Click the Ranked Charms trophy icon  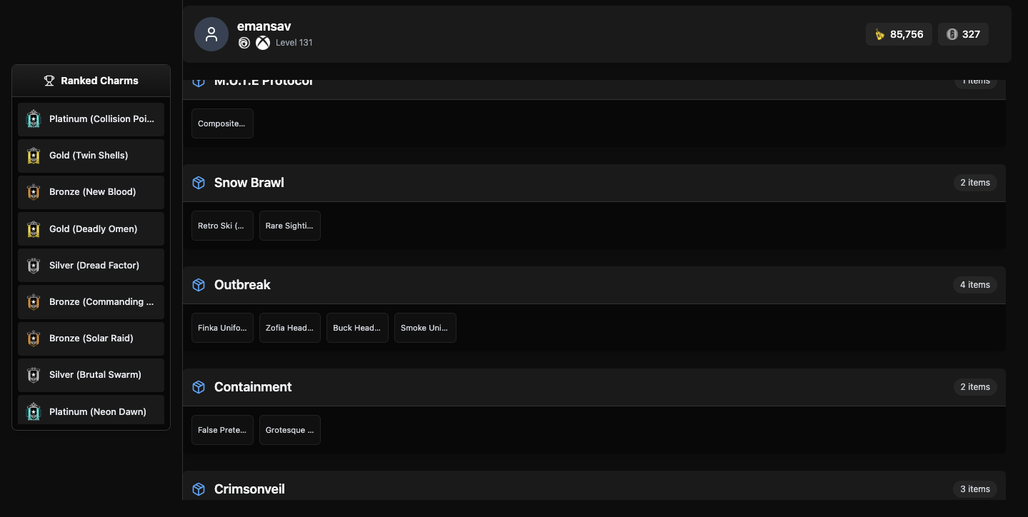pyautogui.click(x=49, y=81)
